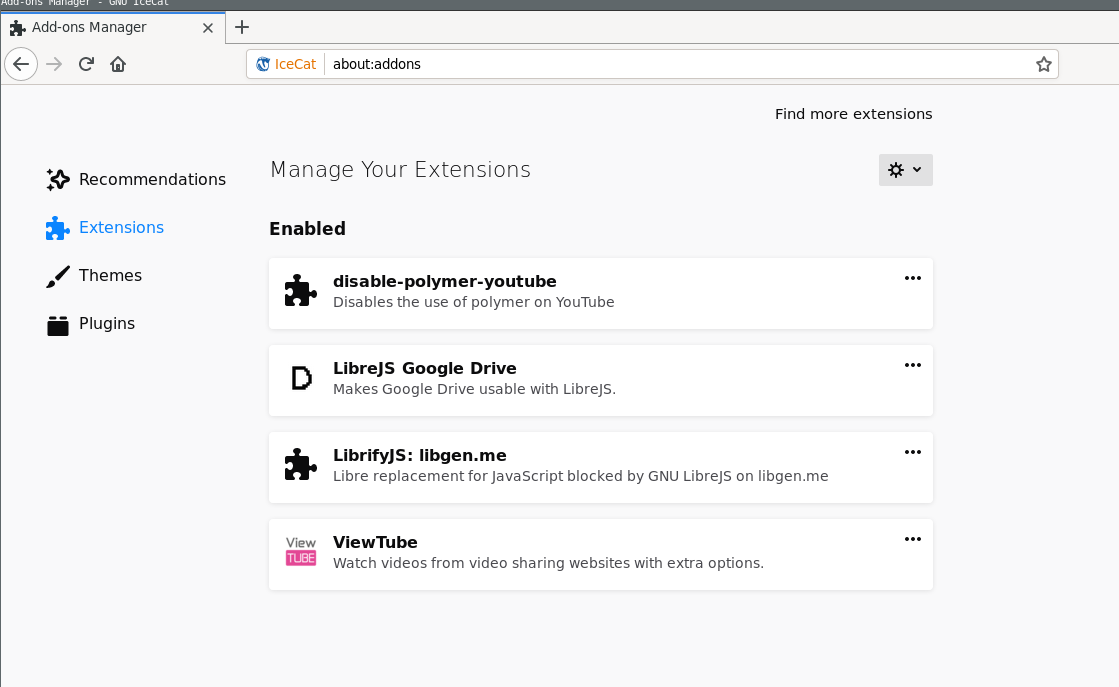Click Find more extensions
1119x687 pixels.
[854, 114]
